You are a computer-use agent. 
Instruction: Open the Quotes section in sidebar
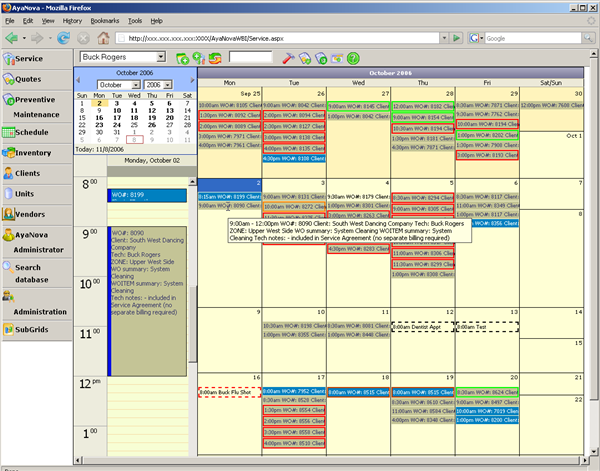pos(37,79)
